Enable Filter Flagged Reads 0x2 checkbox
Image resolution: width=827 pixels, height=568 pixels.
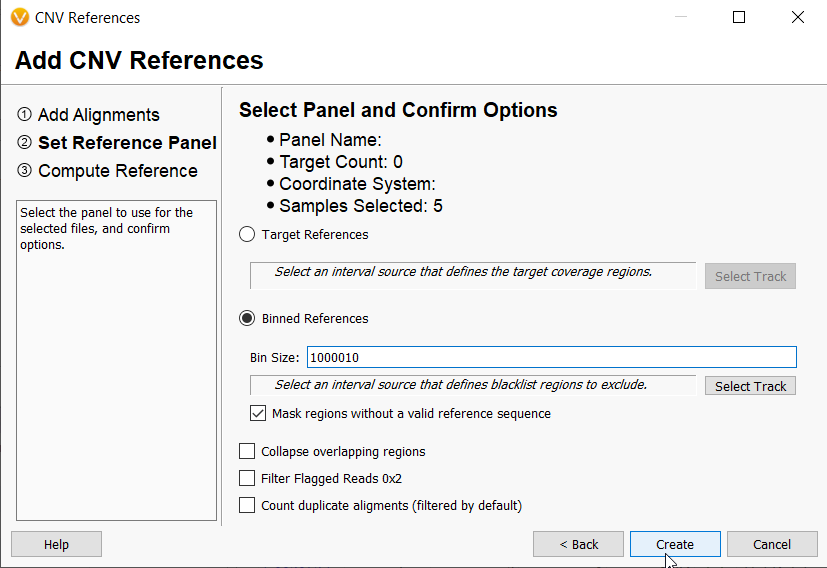click(247, 478)
